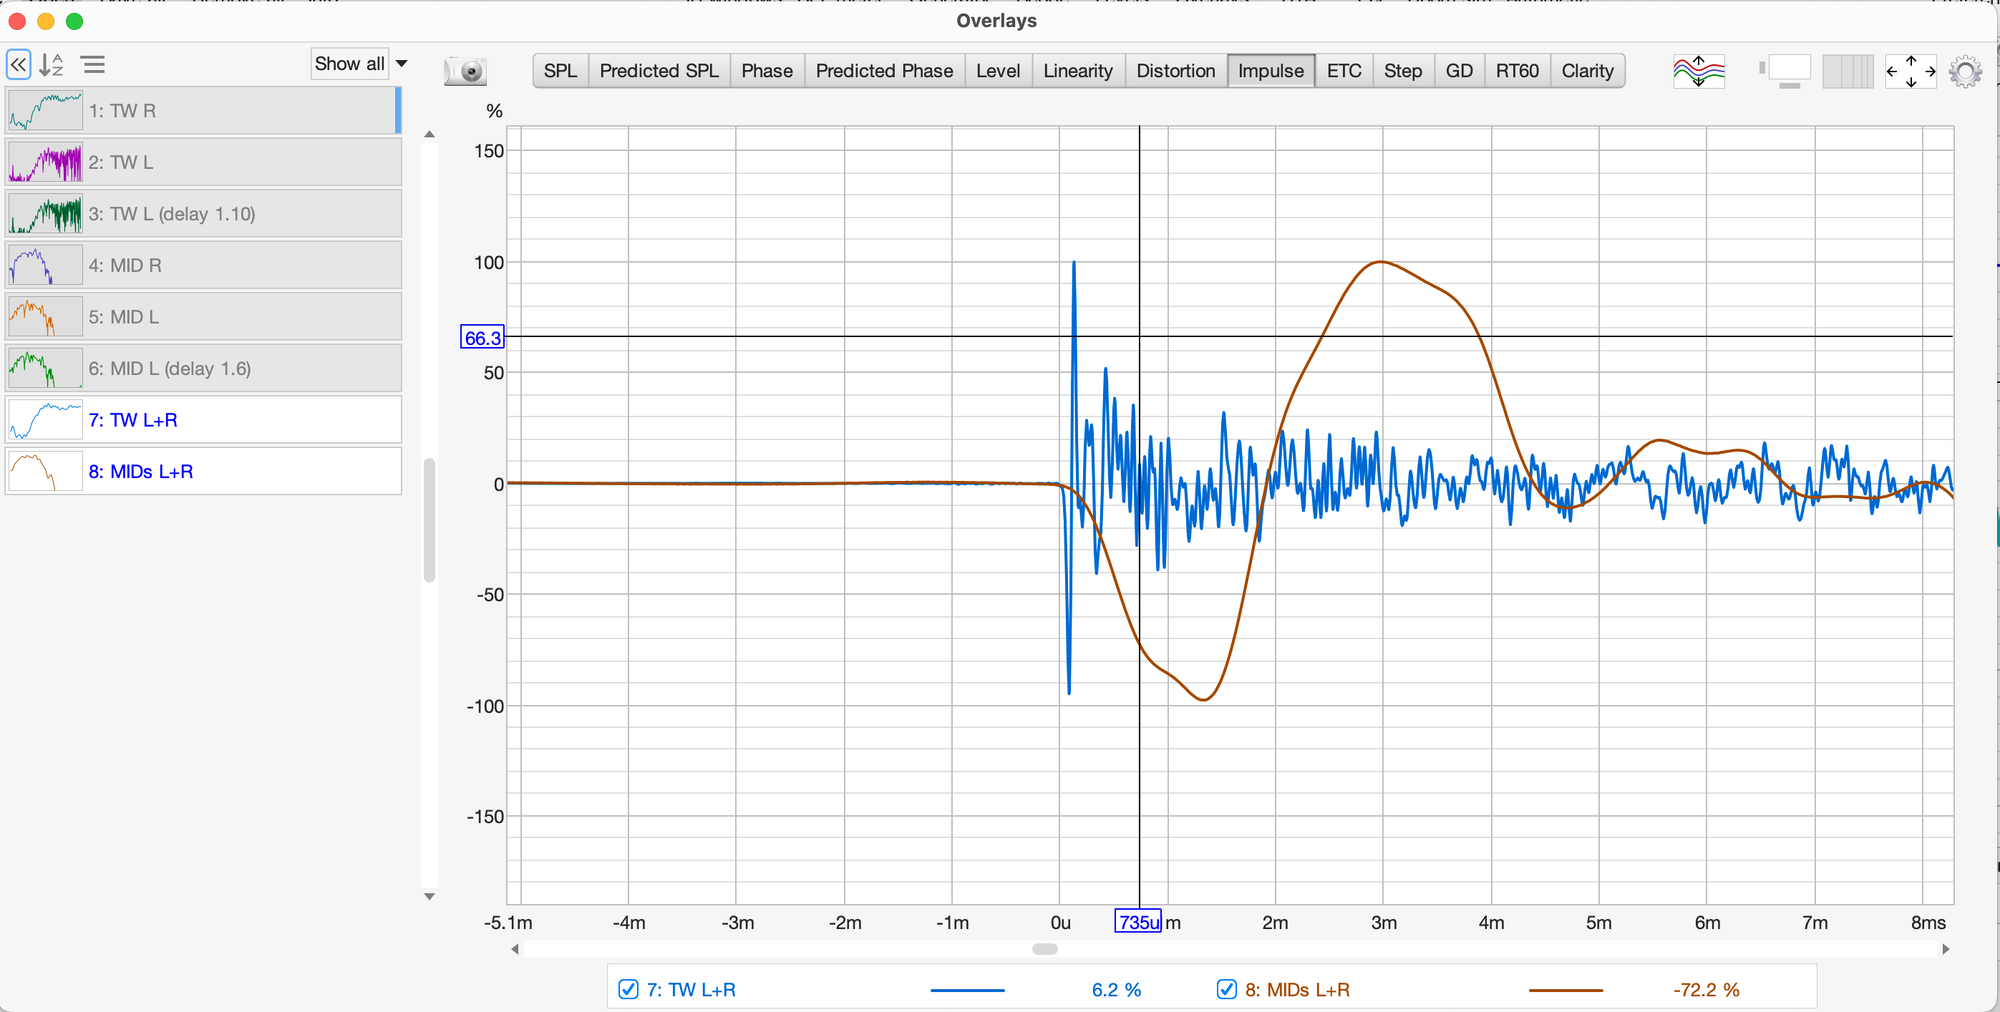Select the 4: MID R measurement

(204, 266)
